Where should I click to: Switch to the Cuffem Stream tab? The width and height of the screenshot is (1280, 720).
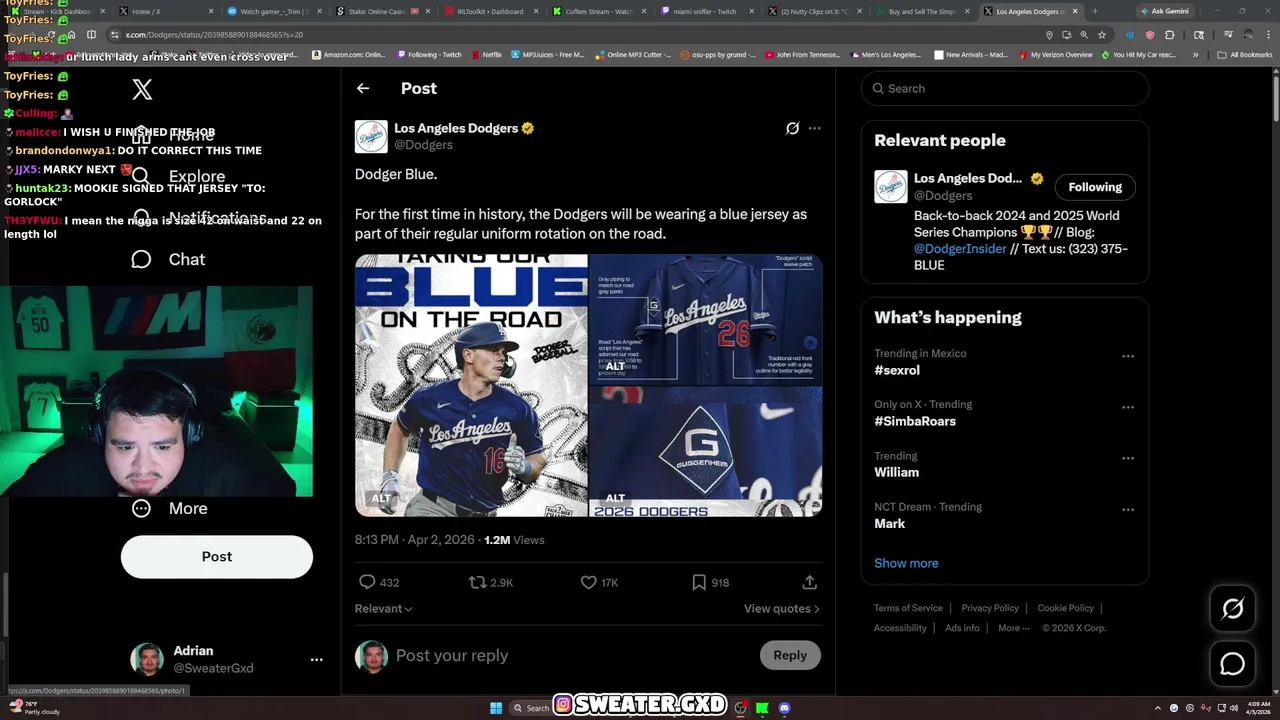pos(596,11)
